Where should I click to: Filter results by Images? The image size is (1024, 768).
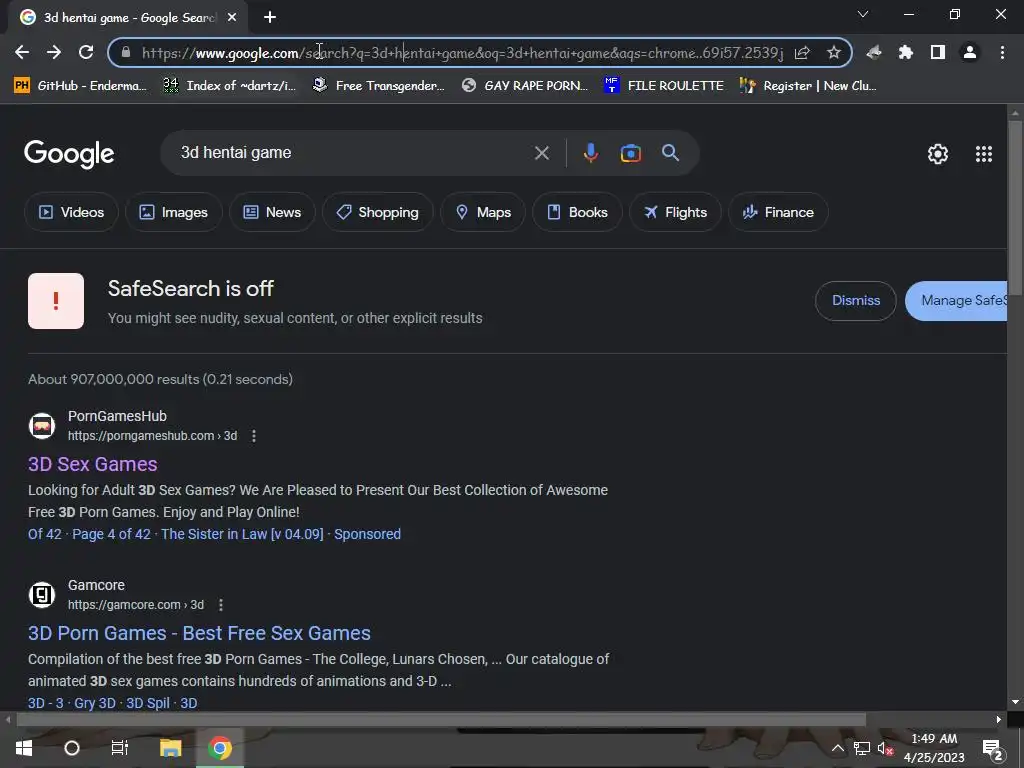(x=174, y=212)
